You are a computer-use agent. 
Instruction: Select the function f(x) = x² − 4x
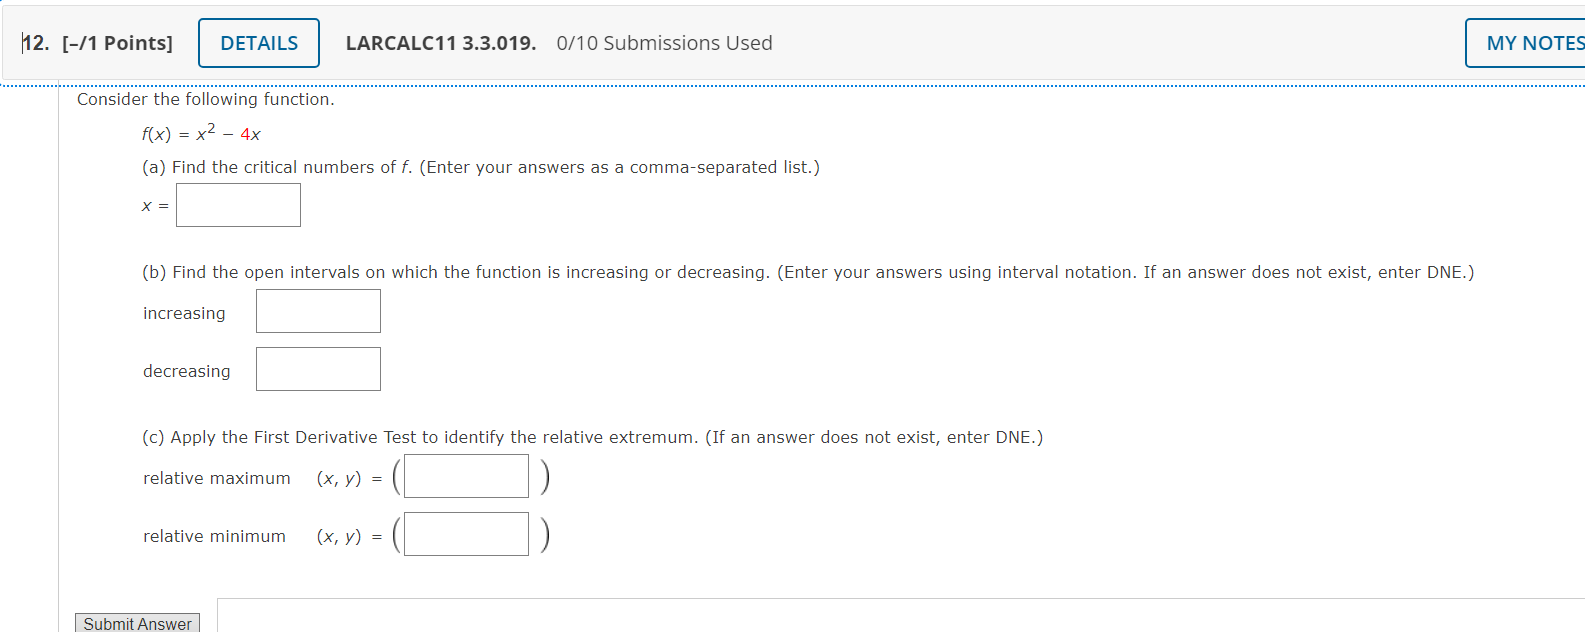pyautogui.click(x=200, y=133)
